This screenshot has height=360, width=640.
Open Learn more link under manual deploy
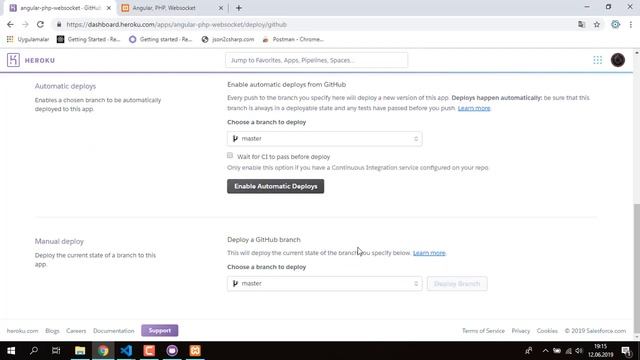tap(429, 253)
